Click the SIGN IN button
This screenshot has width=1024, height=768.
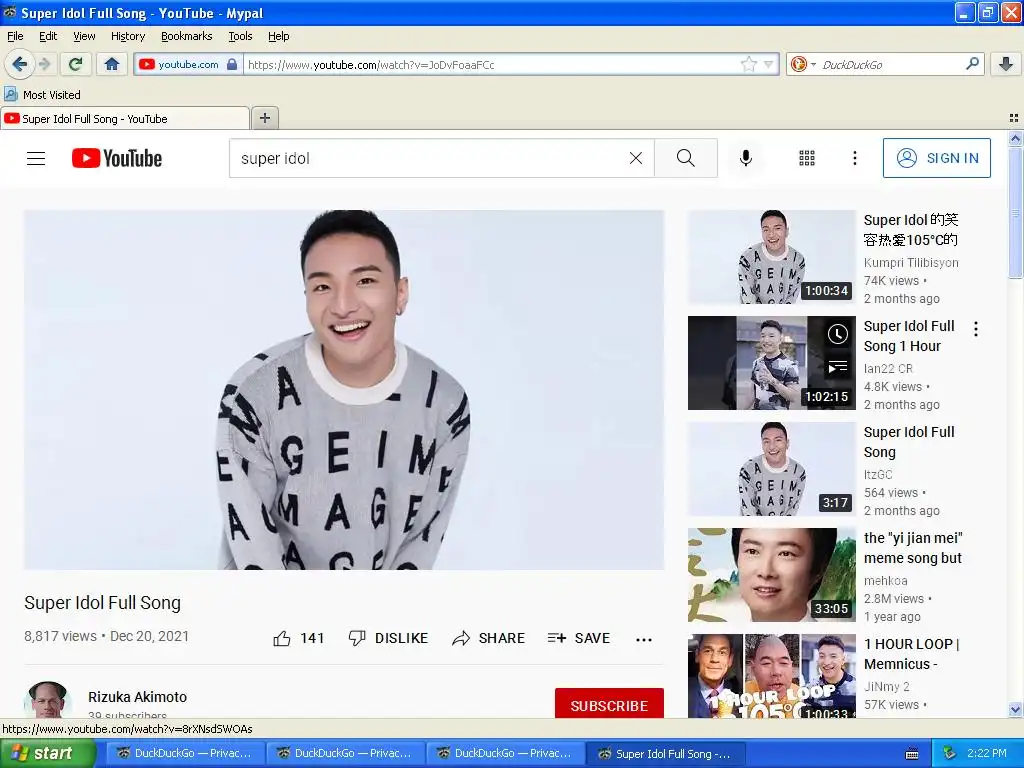pyautogui.click(x=936, y=158)
